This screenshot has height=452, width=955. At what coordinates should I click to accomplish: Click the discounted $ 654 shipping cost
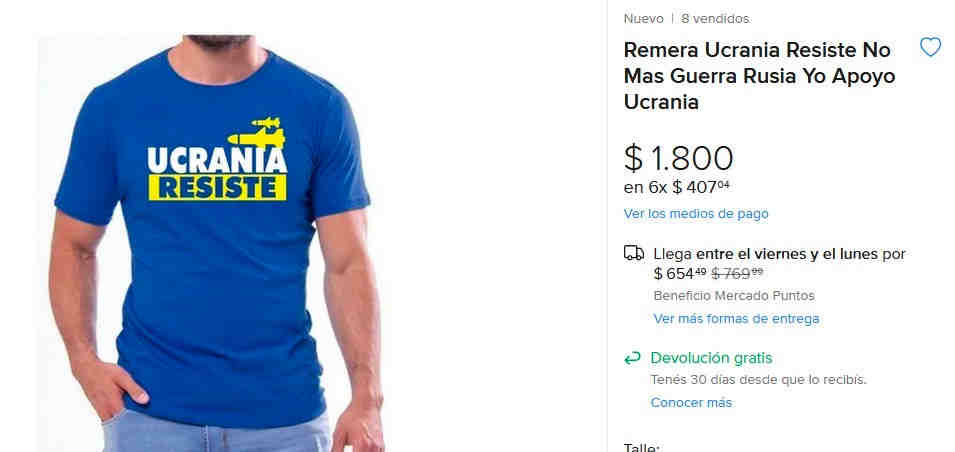(680, 274)
